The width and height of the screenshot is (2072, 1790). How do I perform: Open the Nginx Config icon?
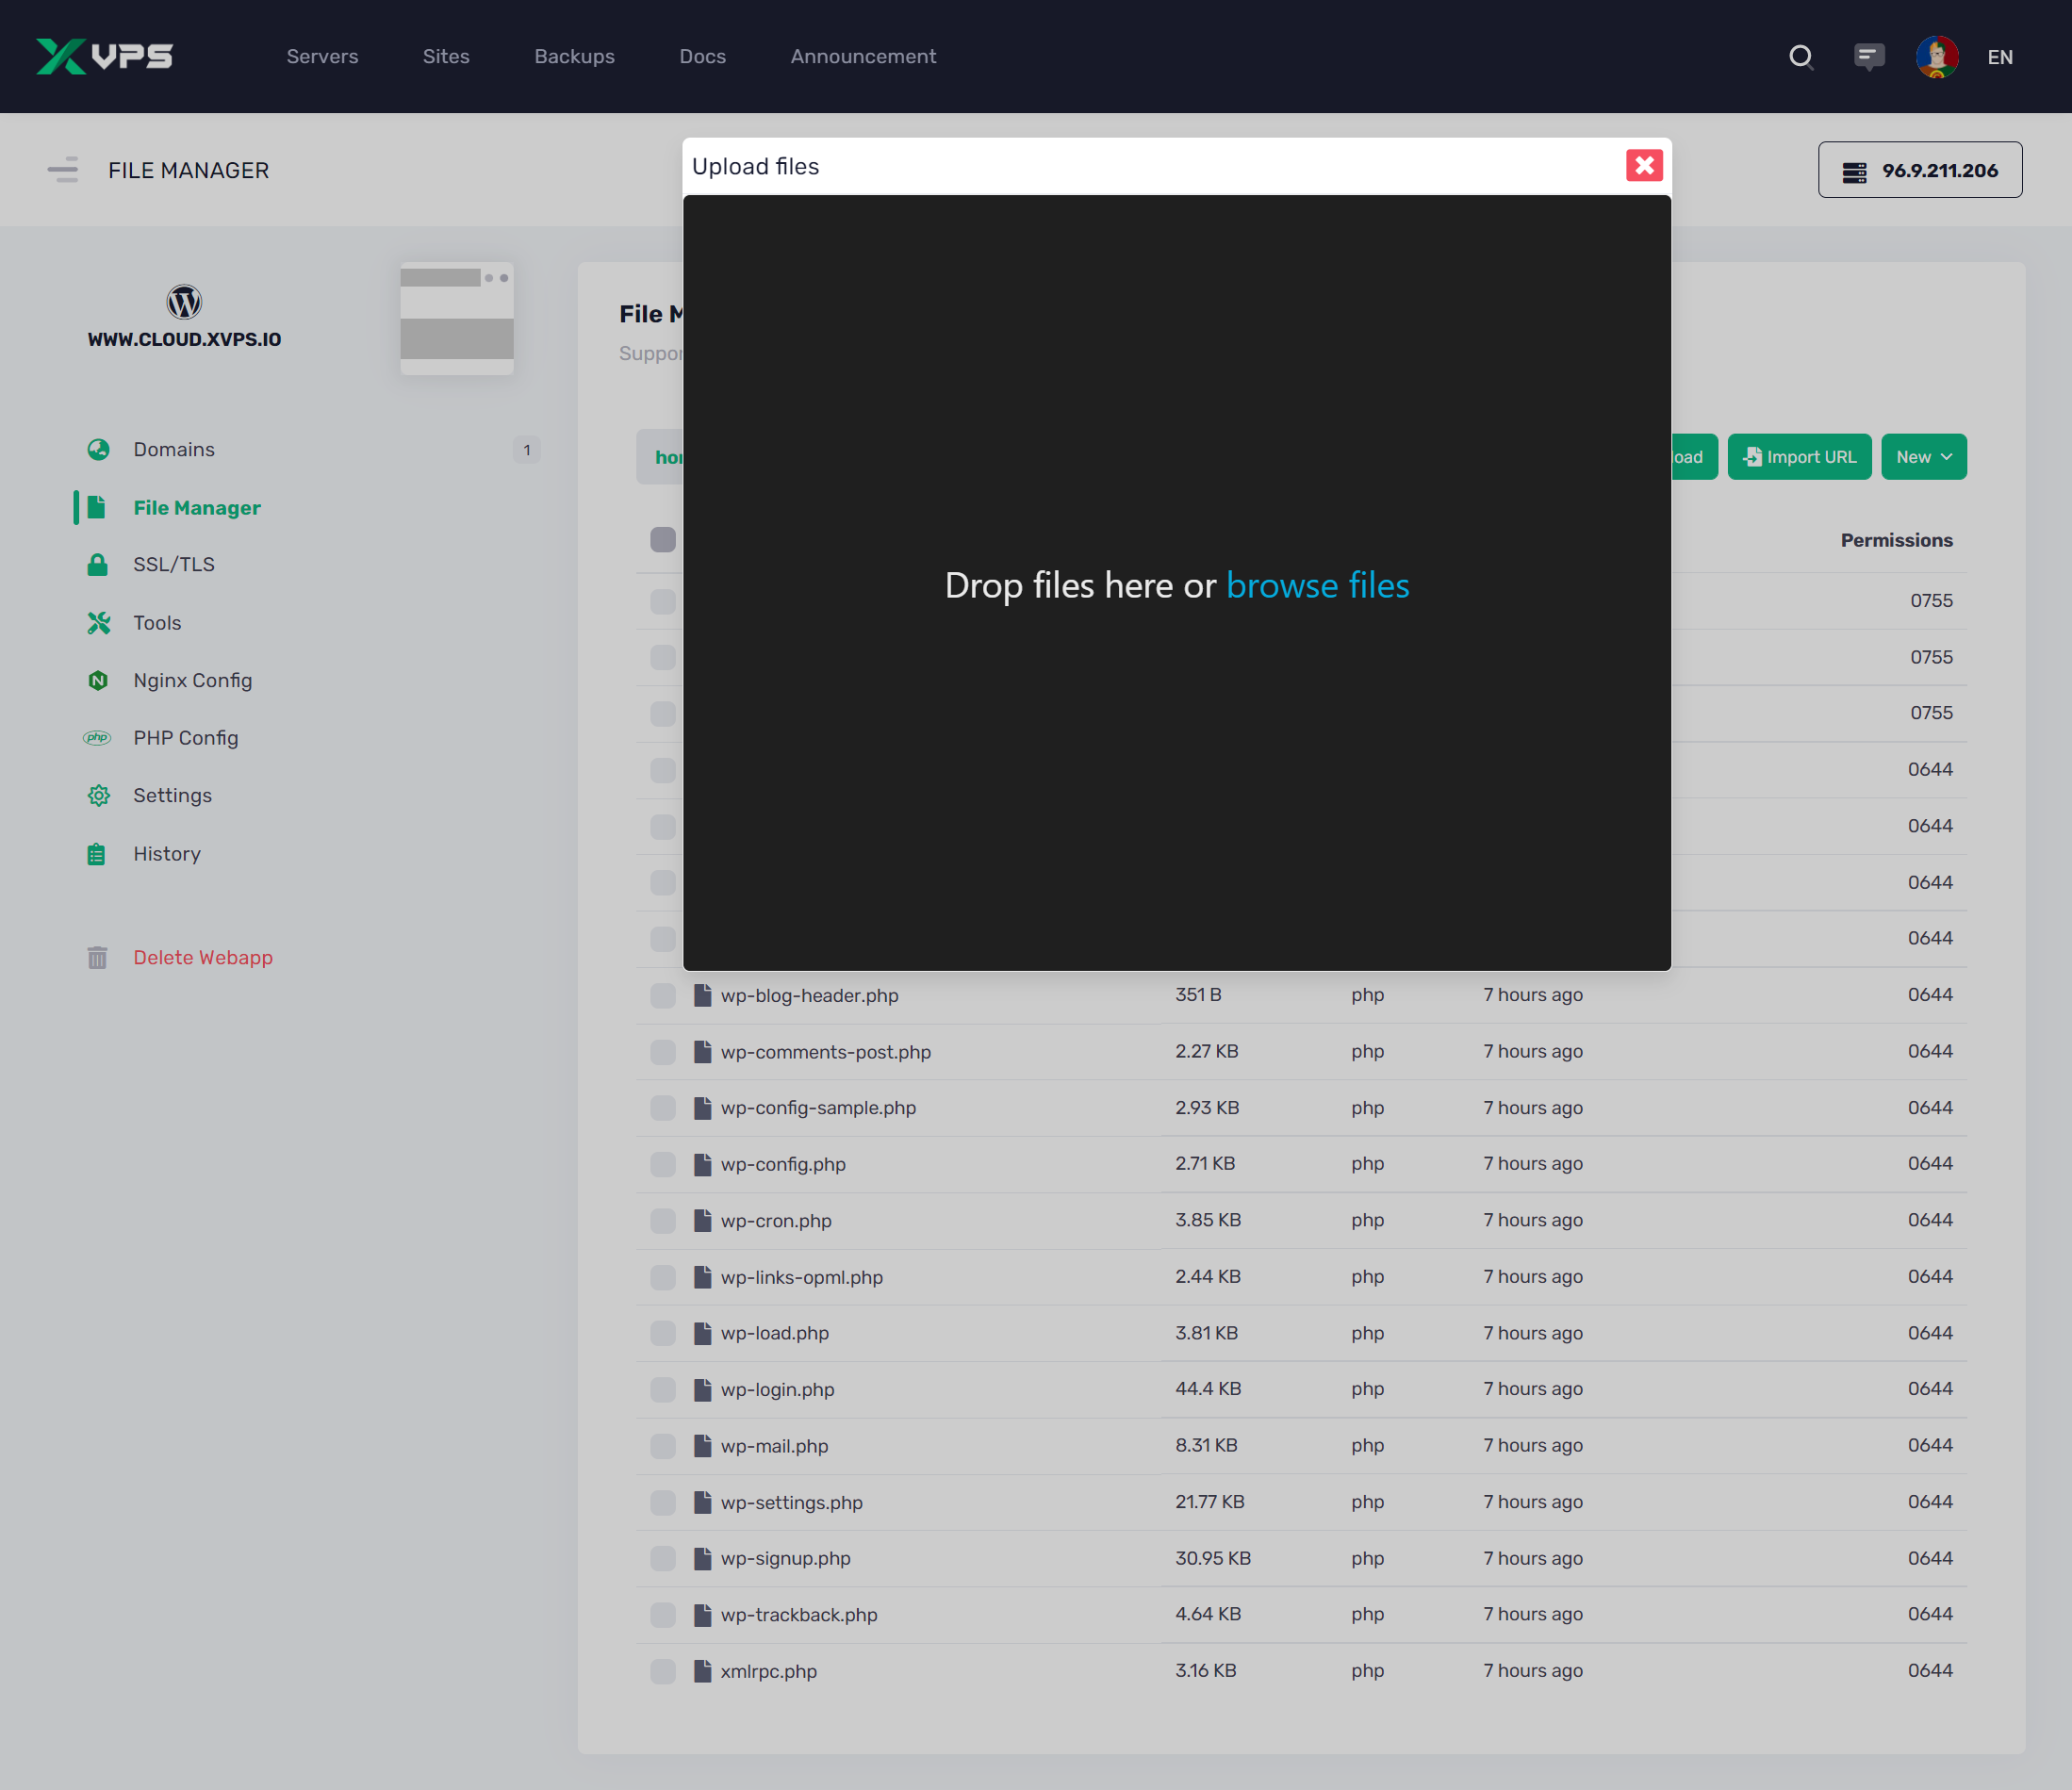(x=98, y=680)
